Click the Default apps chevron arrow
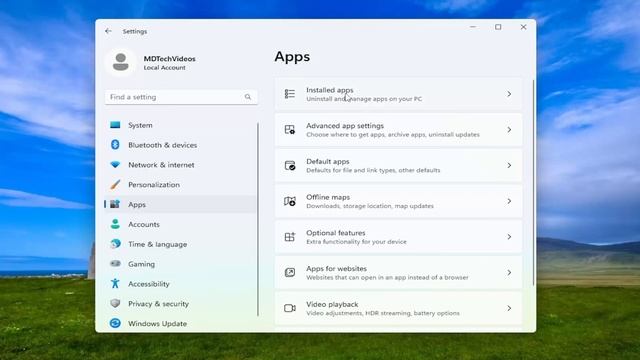Screen dimensions: 640x360 tap(509, 165)
